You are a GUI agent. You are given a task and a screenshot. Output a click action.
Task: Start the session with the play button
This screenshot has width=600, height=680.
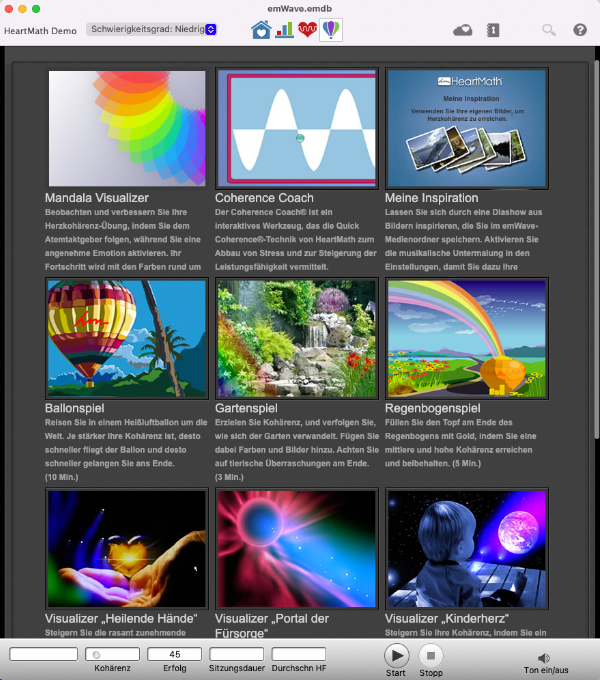pos(397,656)
